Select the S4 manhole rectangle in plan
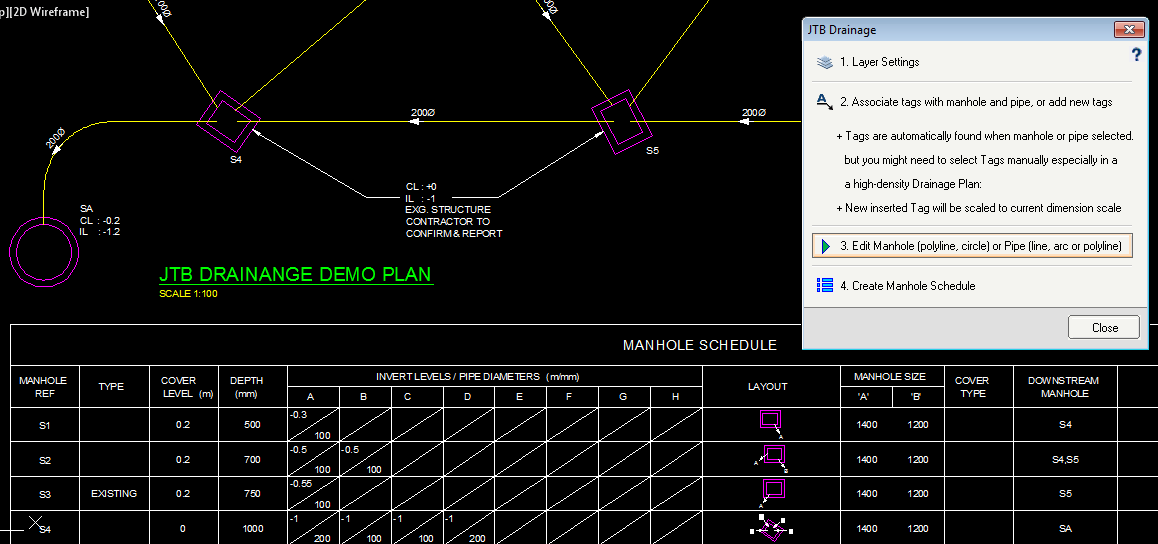Viewport: 1158px width, 544px height. coord(229,121)
